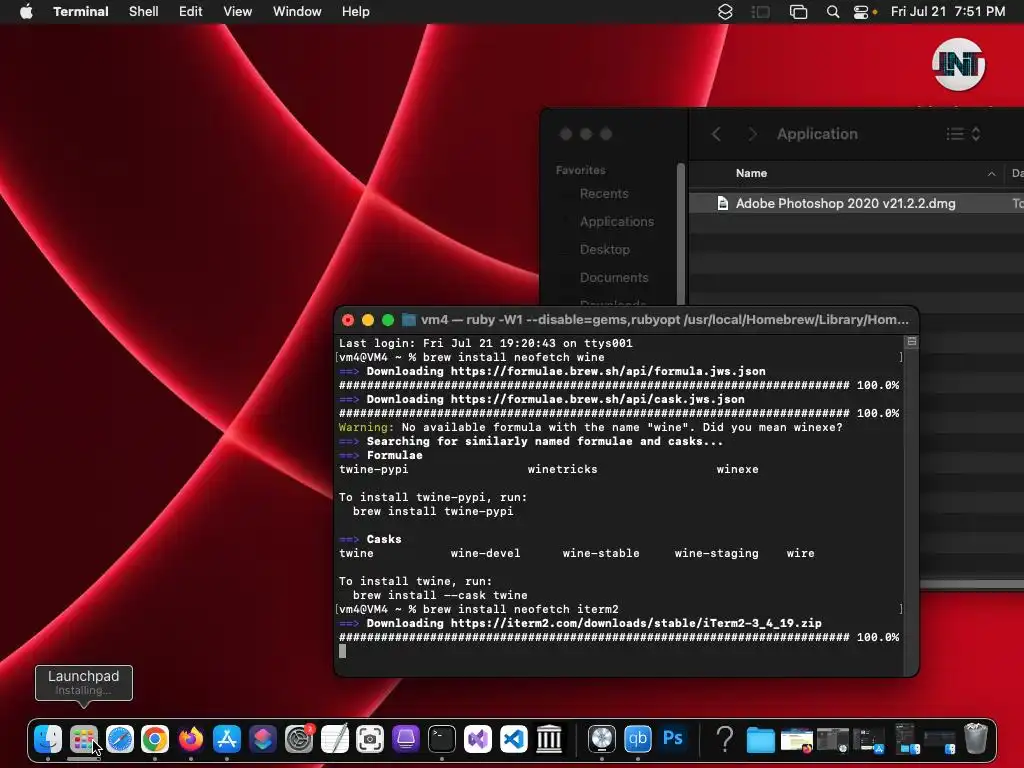Open Documents in Finder sidebar
This screenshot has width=1024, height=768.
click(614, 278)
